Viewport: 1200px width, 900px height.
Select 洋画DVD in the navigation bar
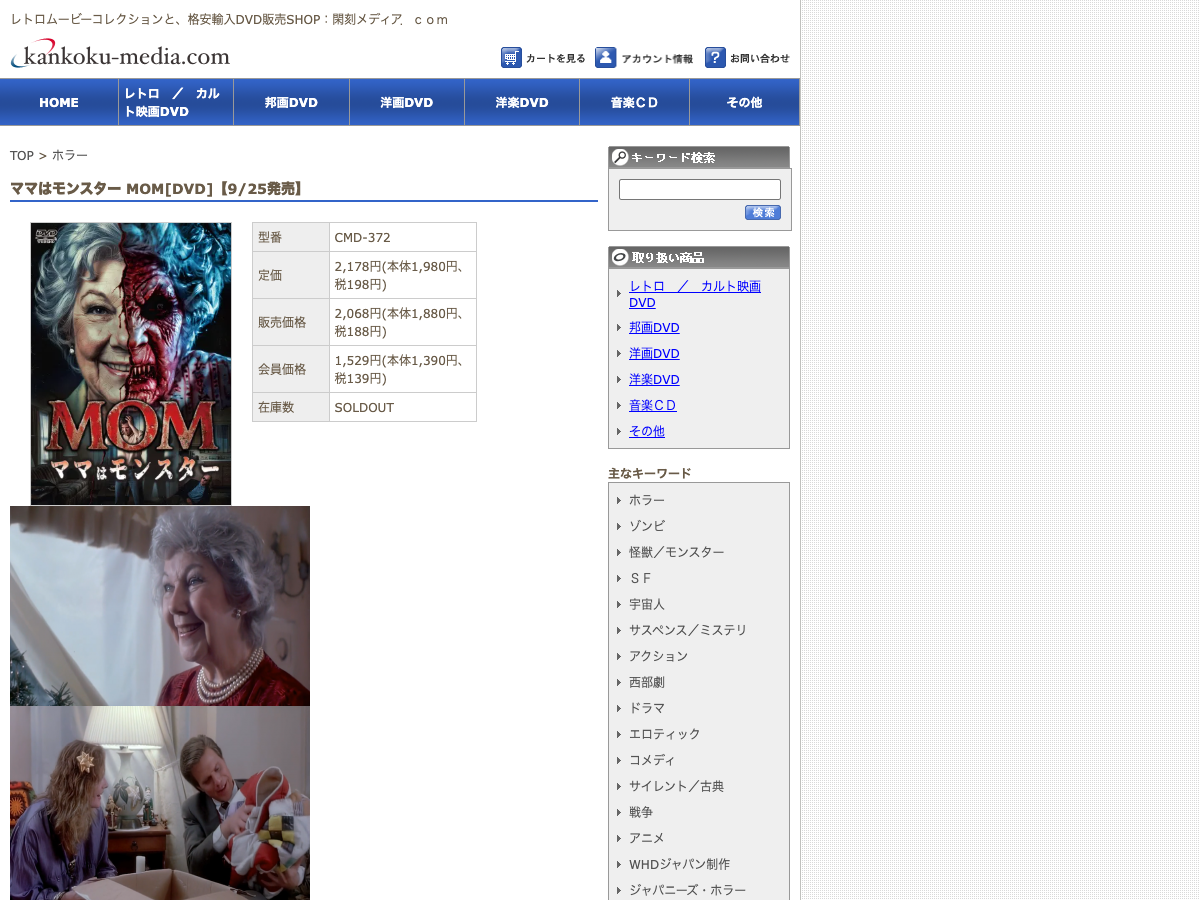tap(407, 102)
